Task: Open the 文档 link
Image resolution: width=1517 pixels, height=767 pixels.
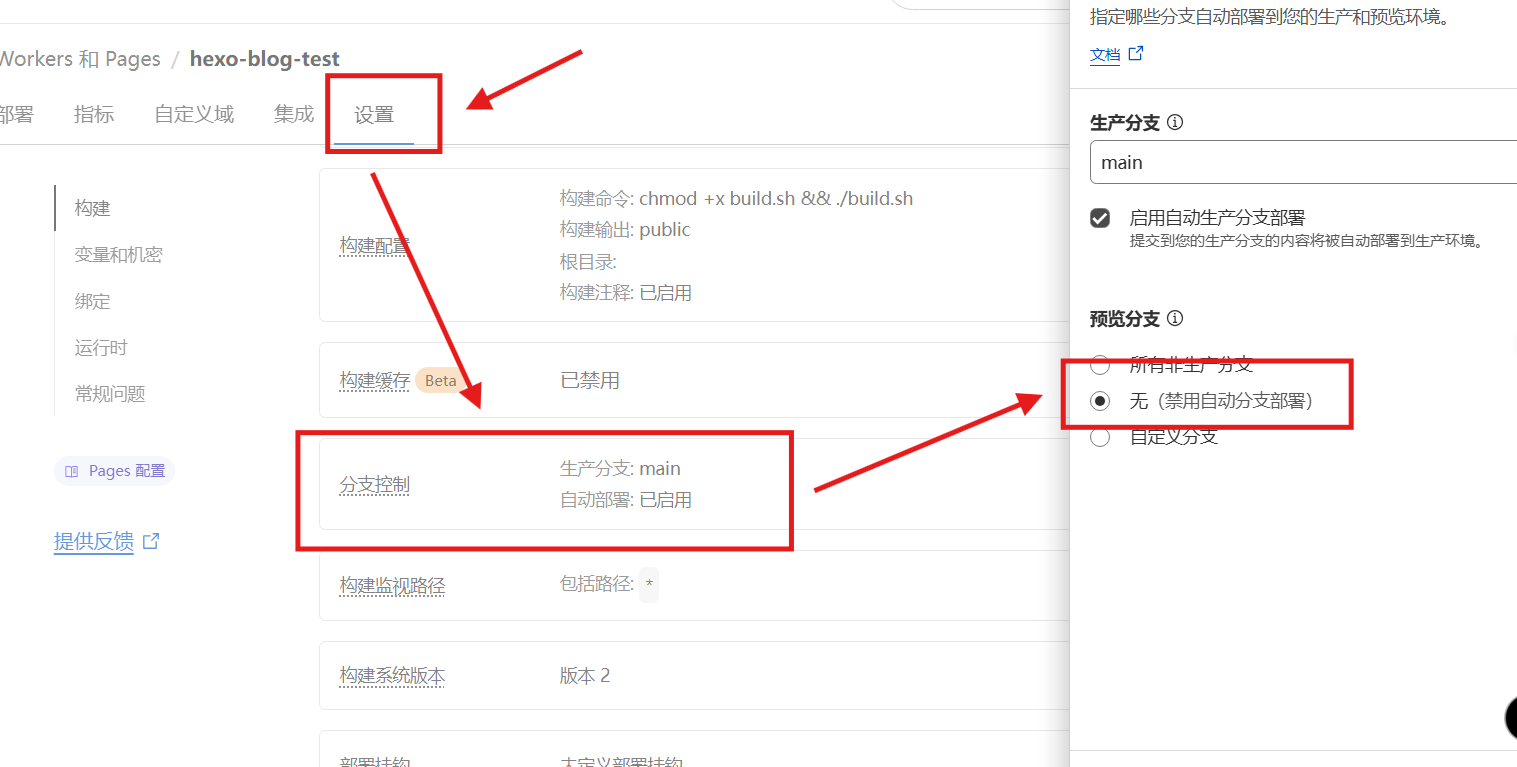Action: pos(1105,55)
